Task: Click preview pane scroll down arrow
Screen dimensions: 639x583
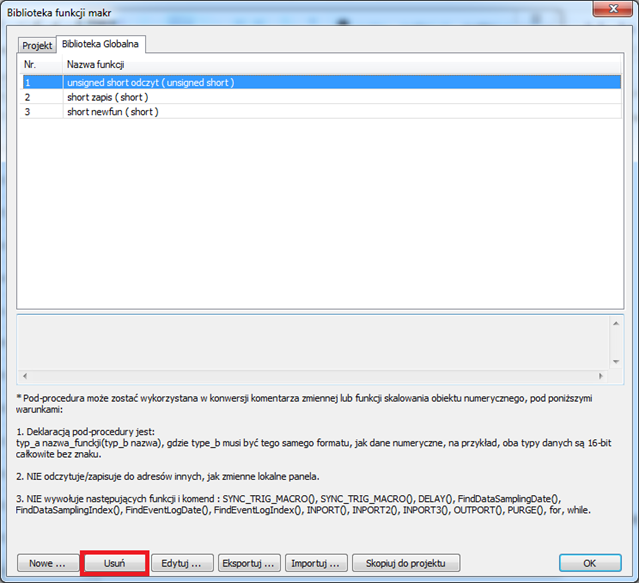Action: 616,361
